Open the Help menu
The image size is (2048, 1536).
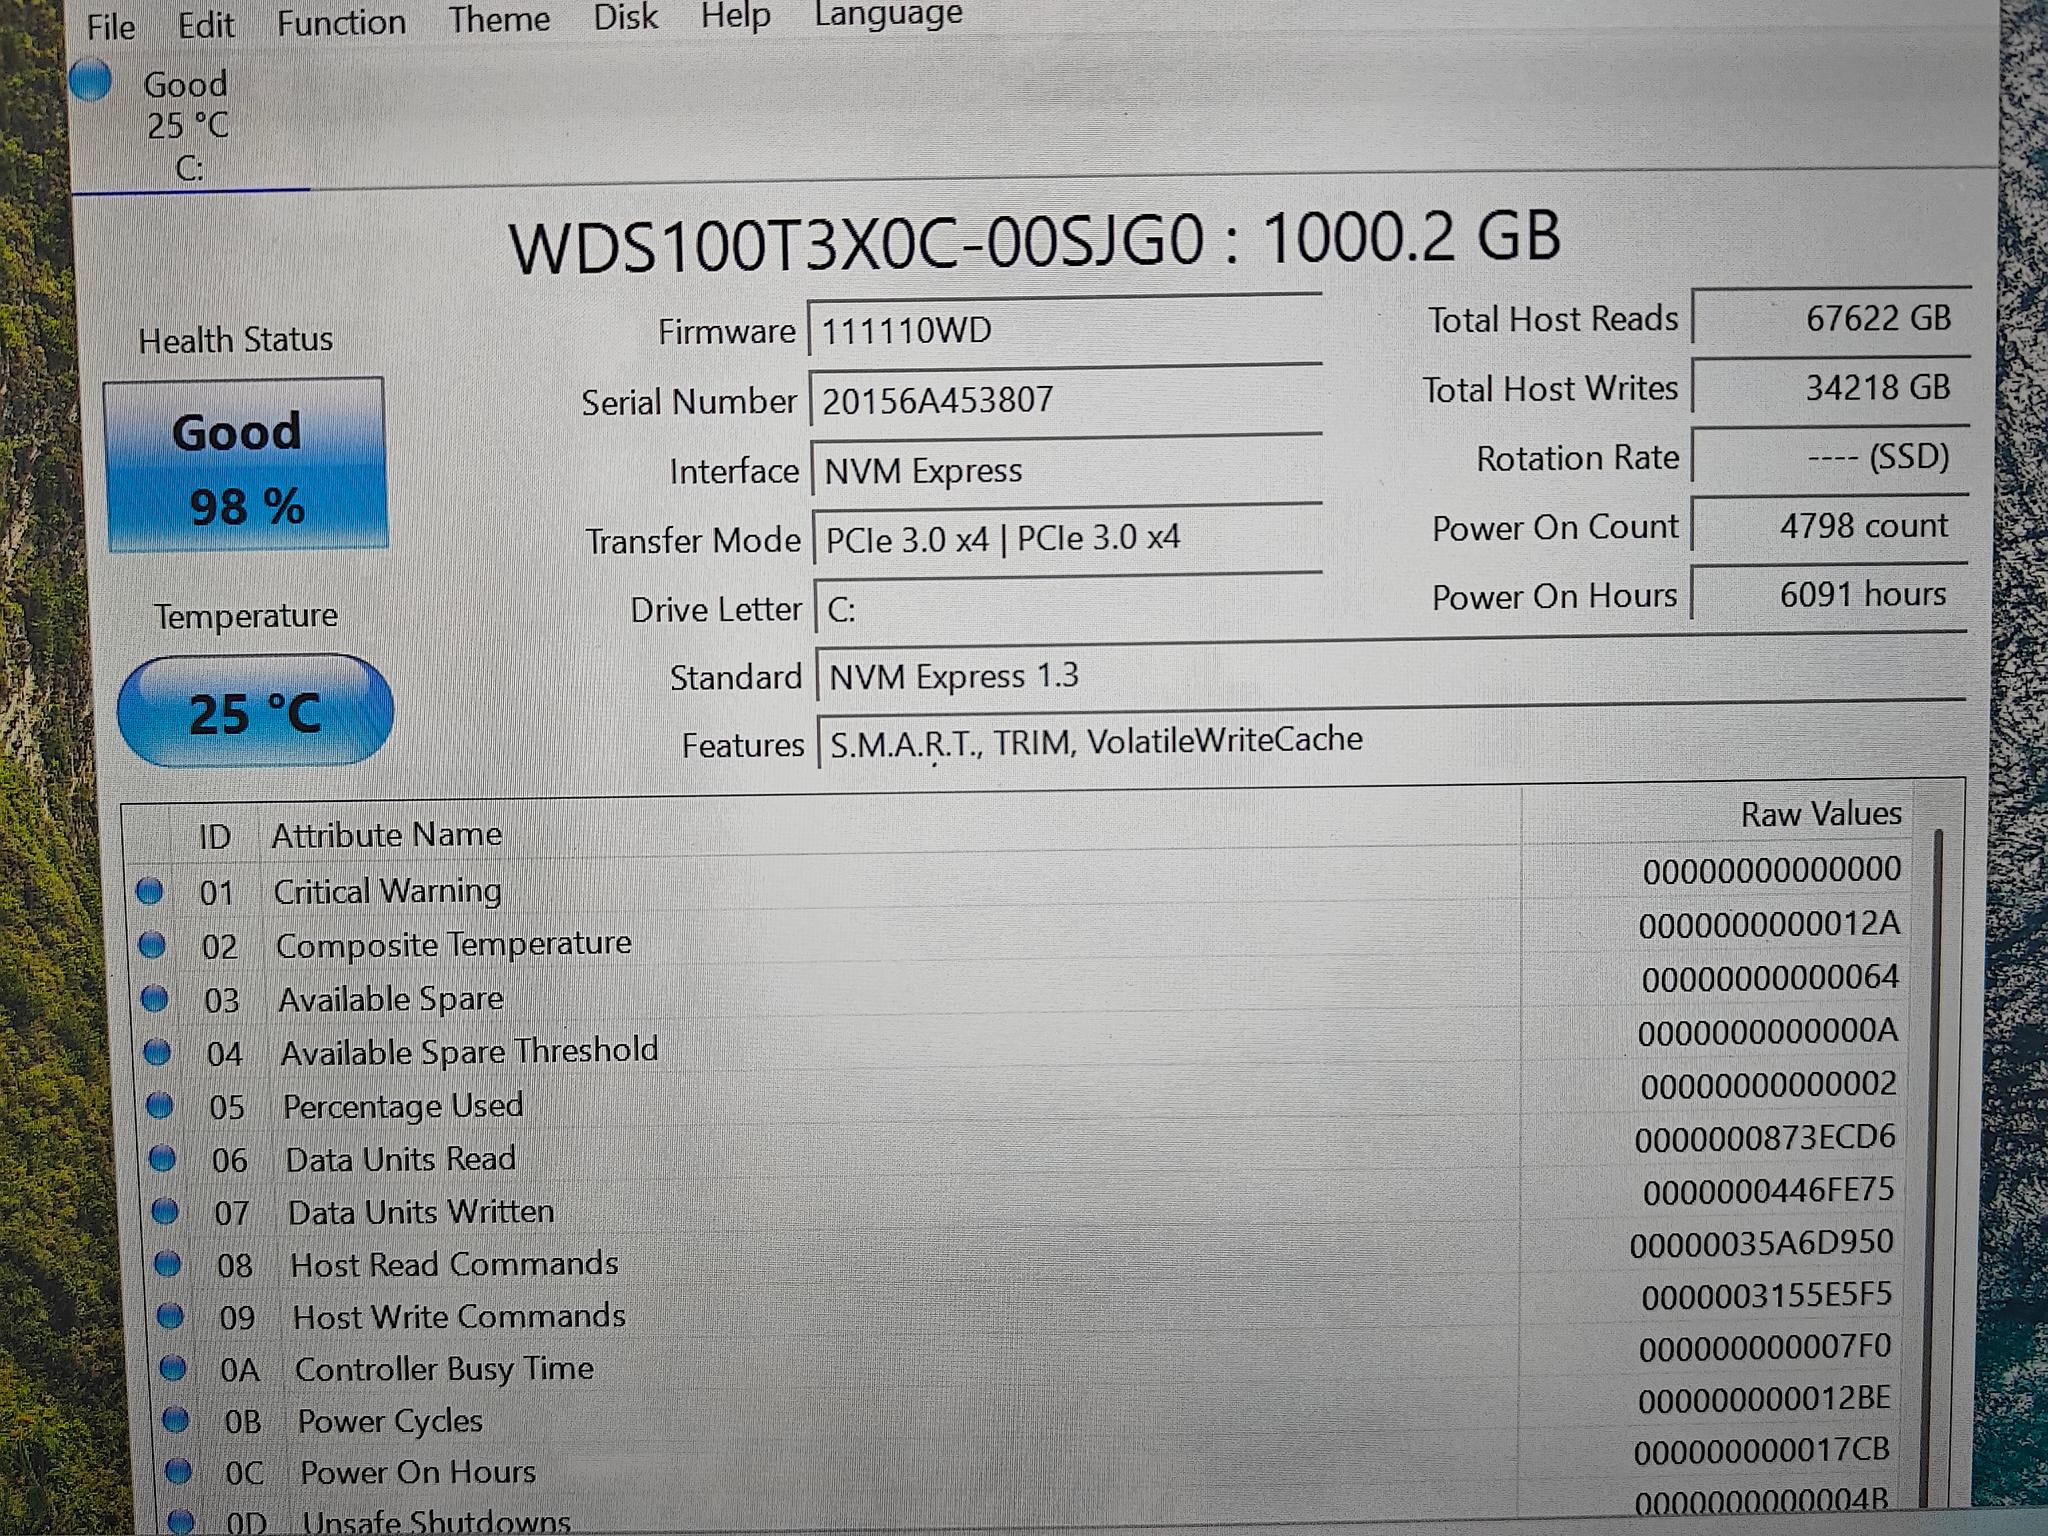click(736, 15)
